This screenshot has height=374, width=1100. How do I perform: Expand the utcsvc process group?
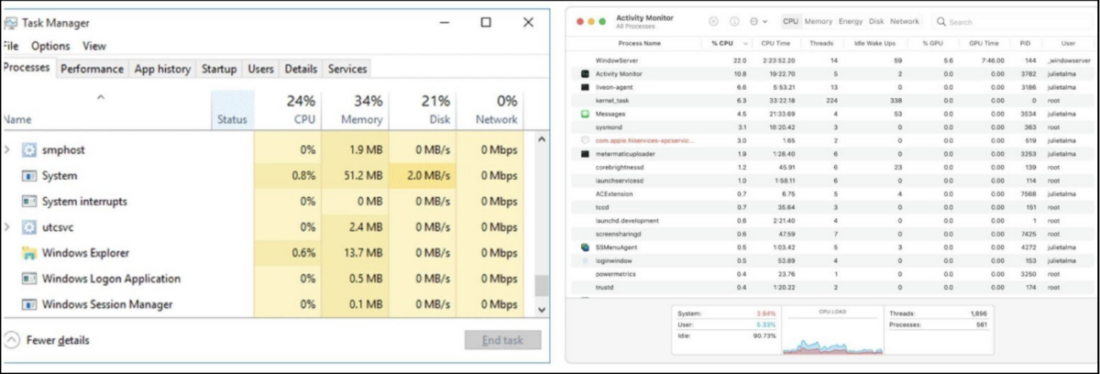click(x=7, y=227)
